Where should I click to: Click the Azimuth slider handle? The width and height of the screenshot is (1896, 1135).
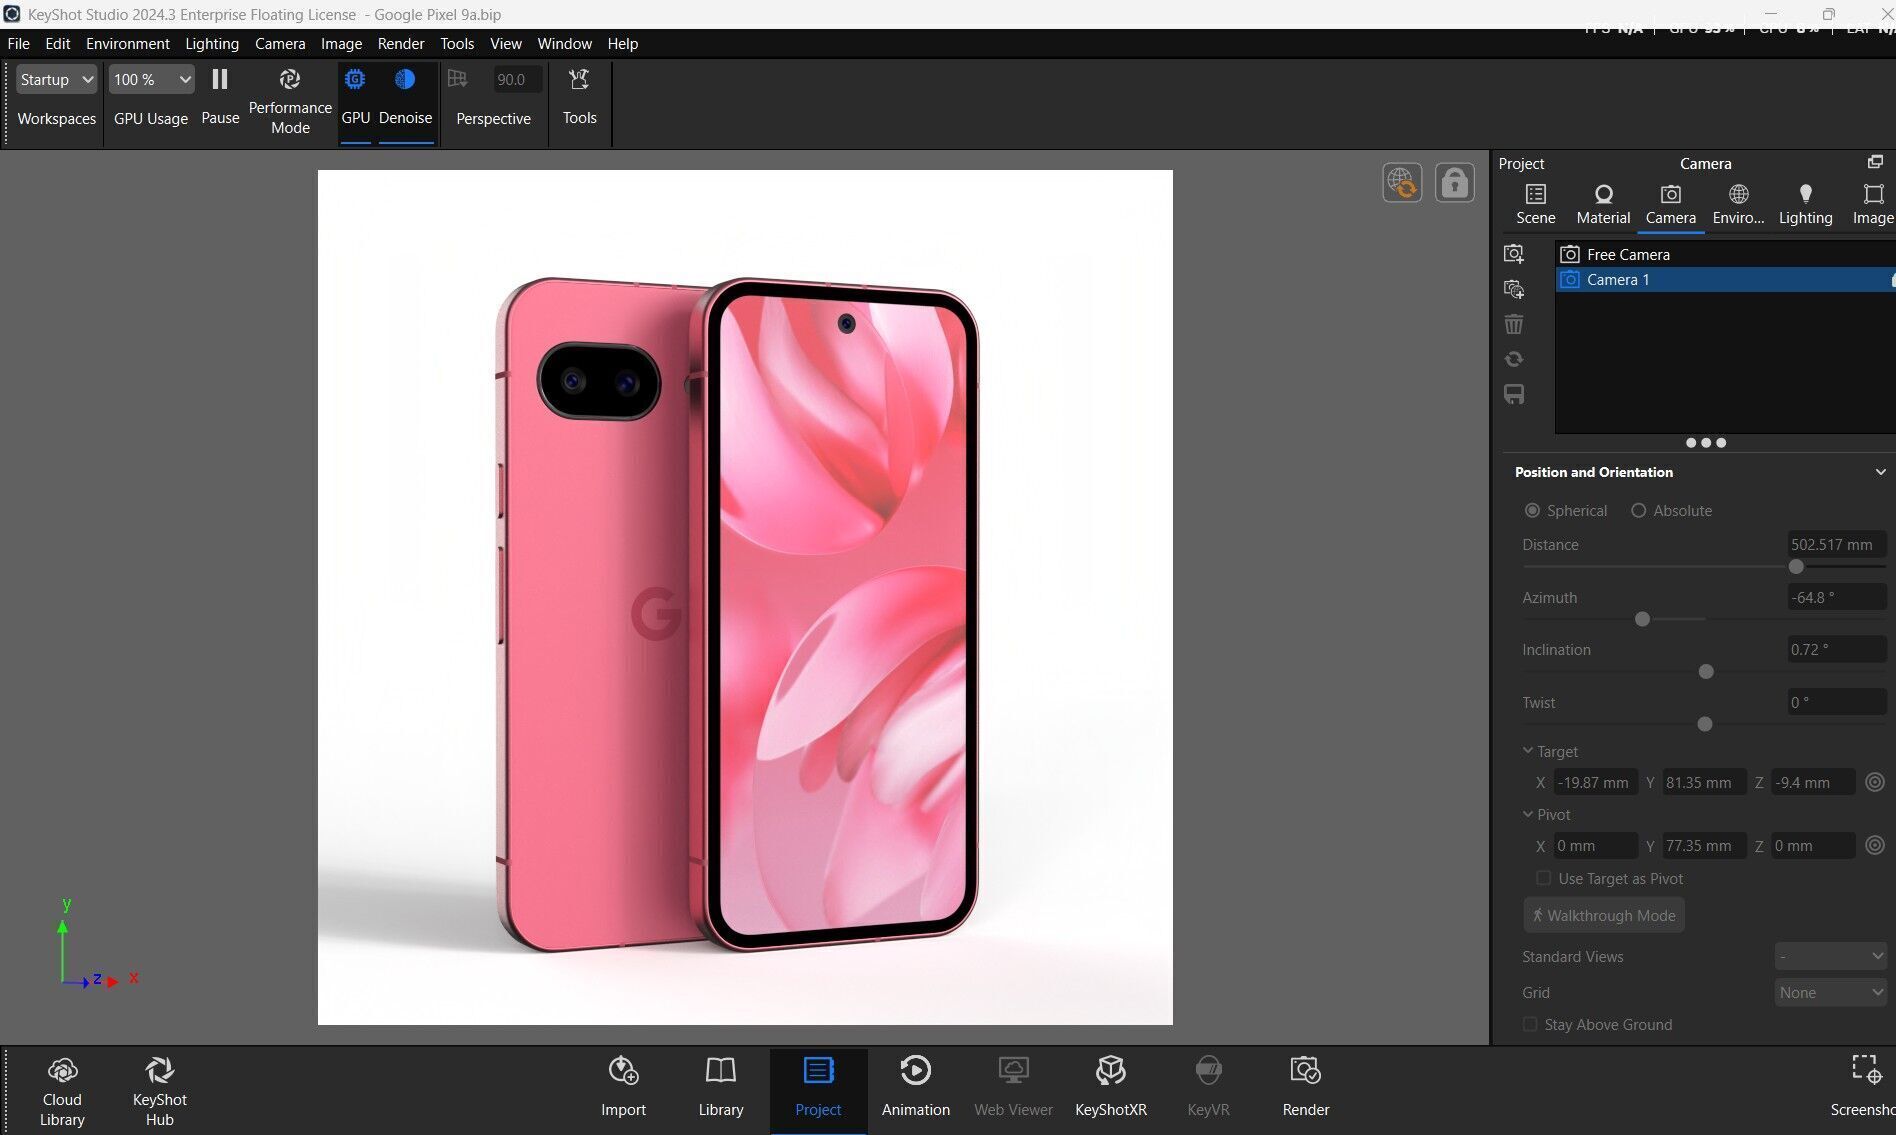click(1642, 619)
